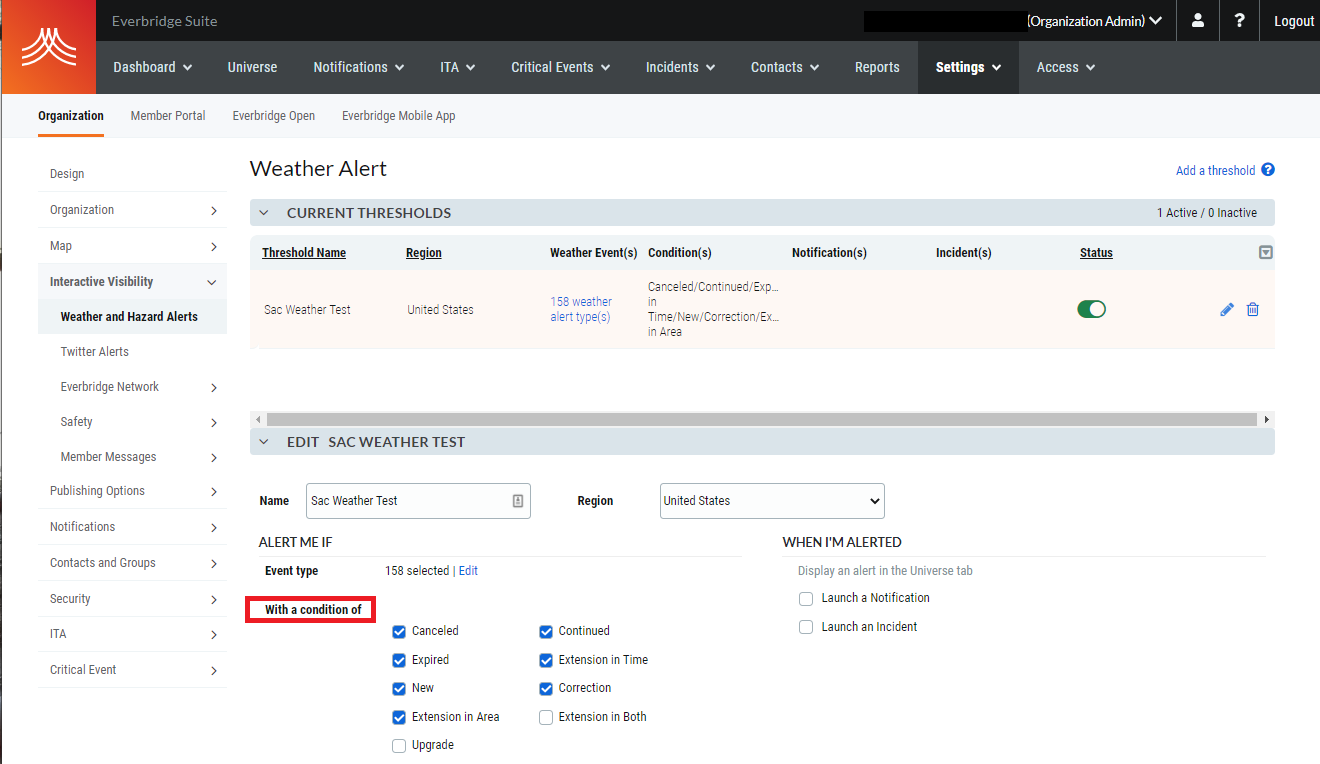Open the Notifications top menu dropdown
Viewport: 1320px width, 764px height.
(359, 67)
